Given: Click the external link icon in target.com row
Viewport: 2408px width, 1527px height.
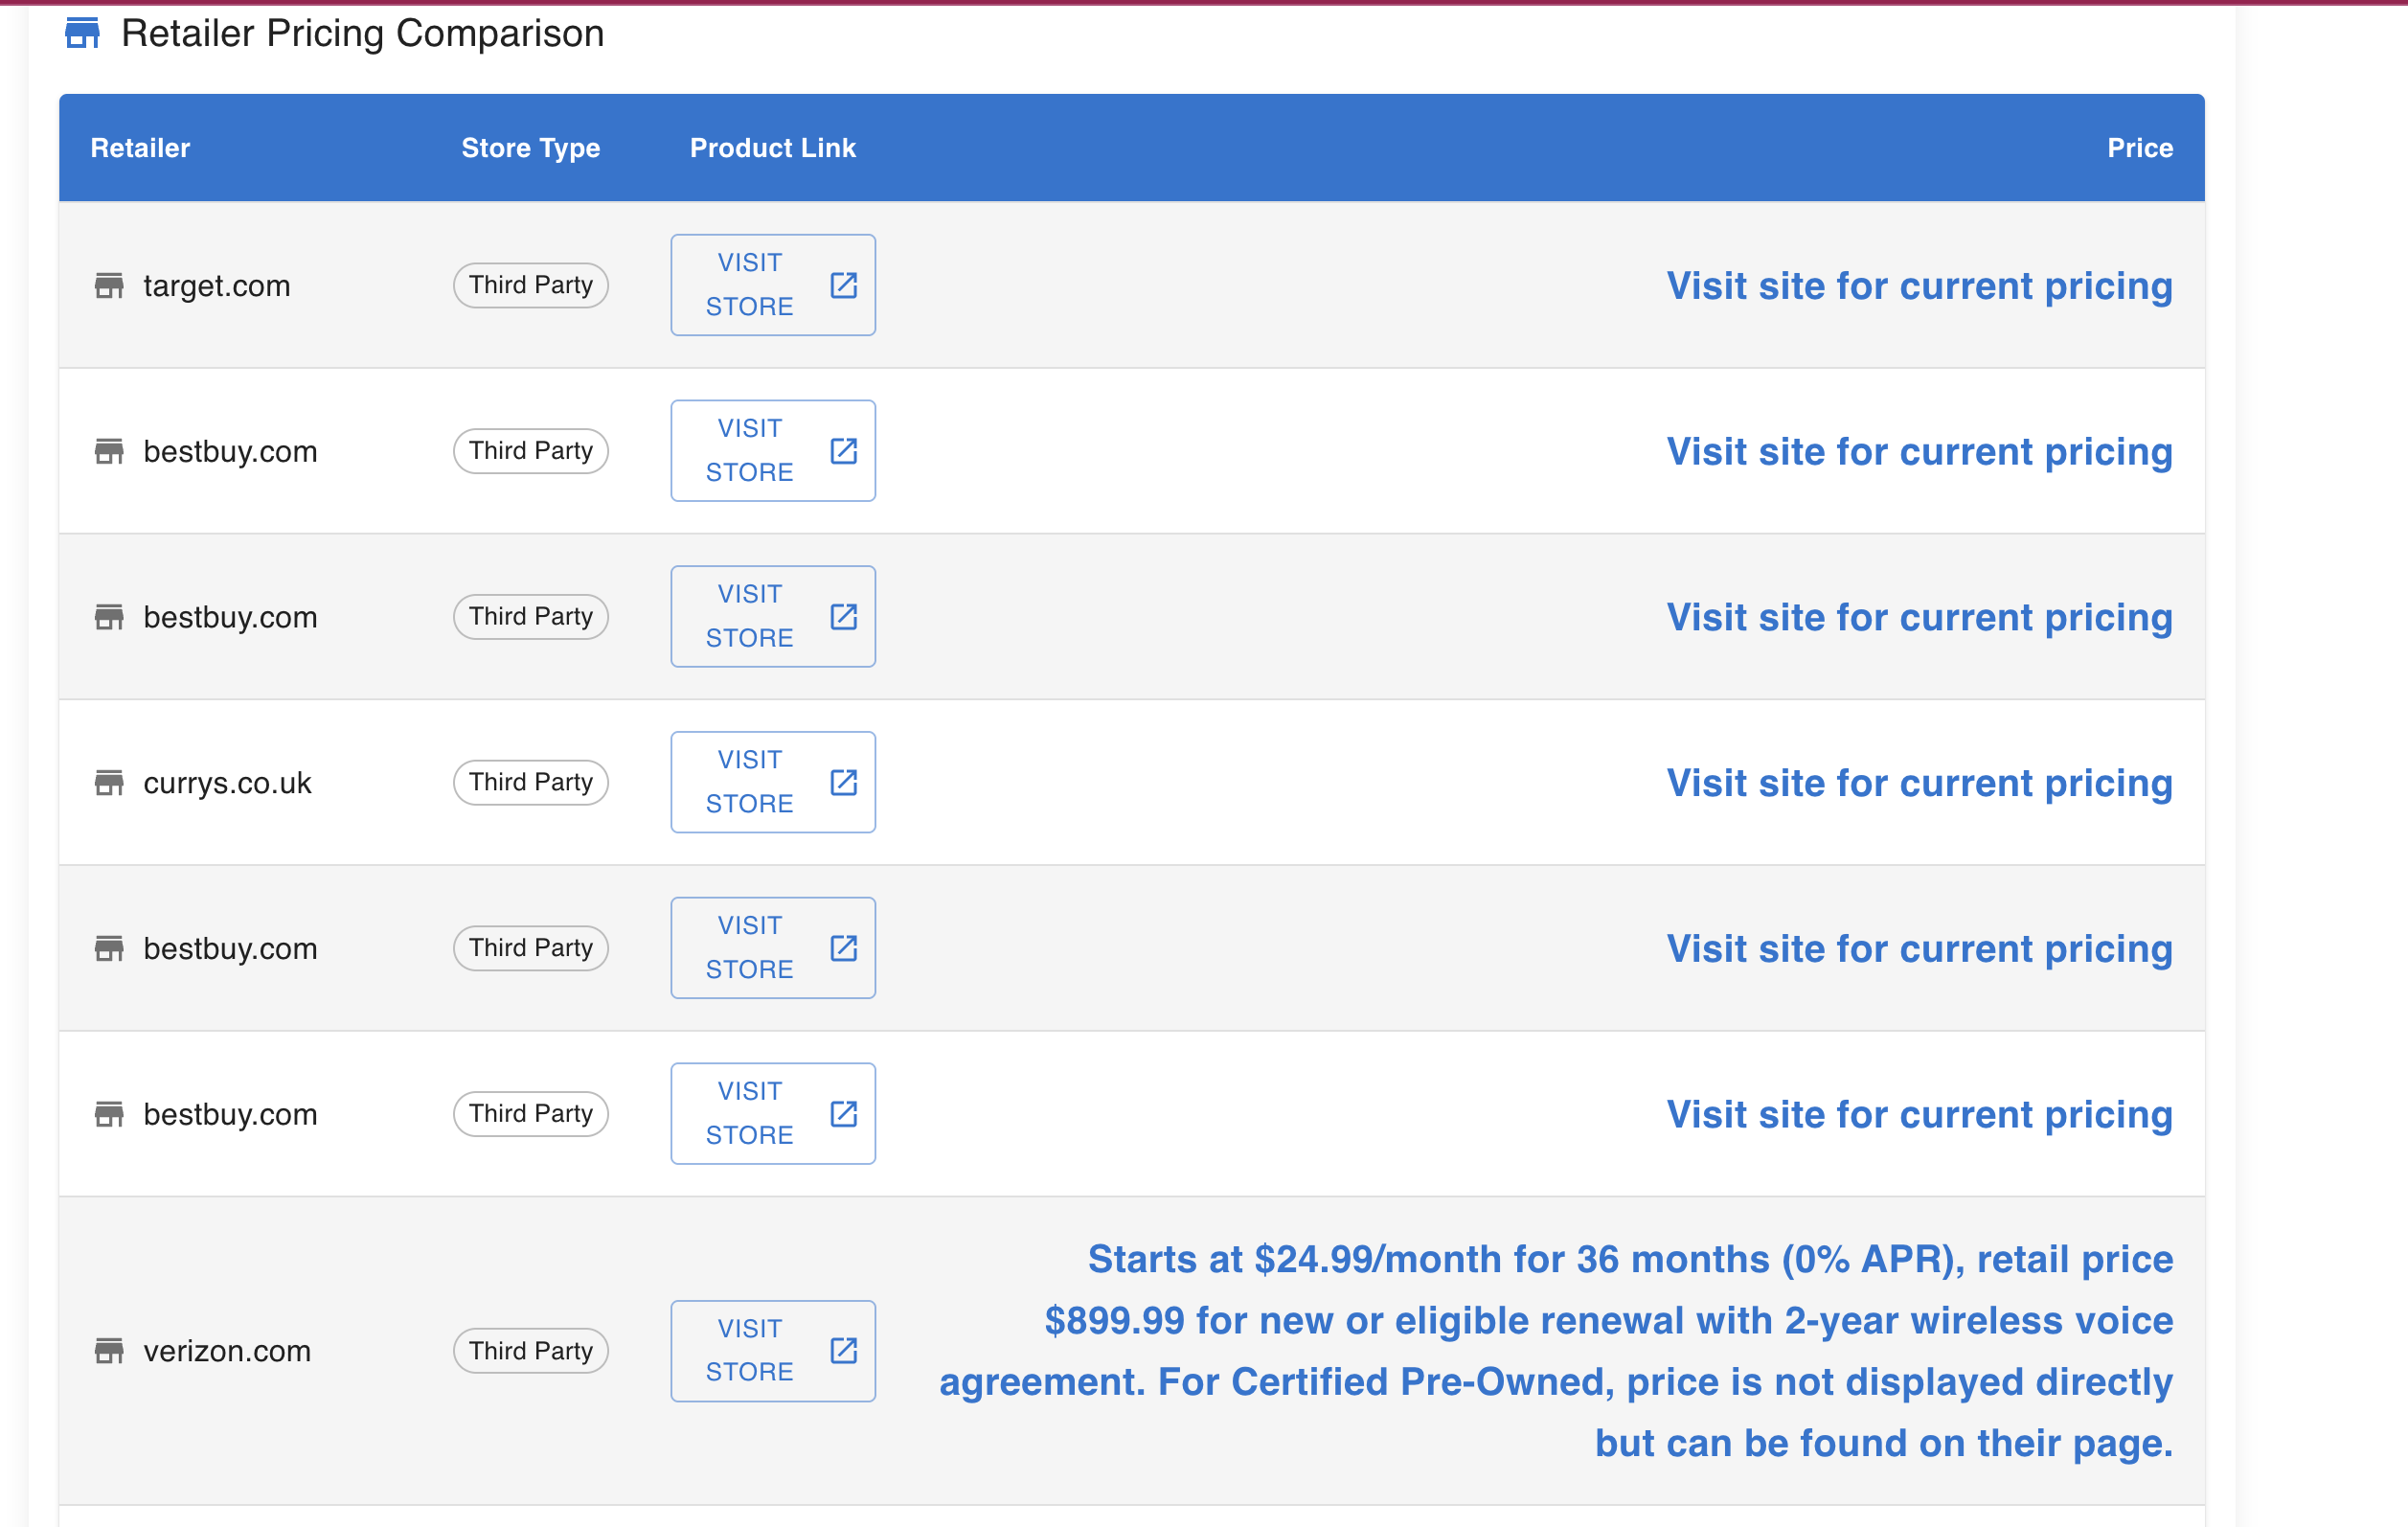Looking at the screenshot, I should point(843,286).
